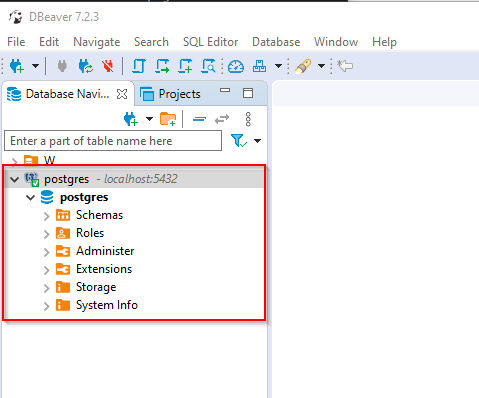The width and height of the screenshot is (479, 398).
Task: Open navigator New Connection dropdown arrow
Action: [x=149, y=119]
